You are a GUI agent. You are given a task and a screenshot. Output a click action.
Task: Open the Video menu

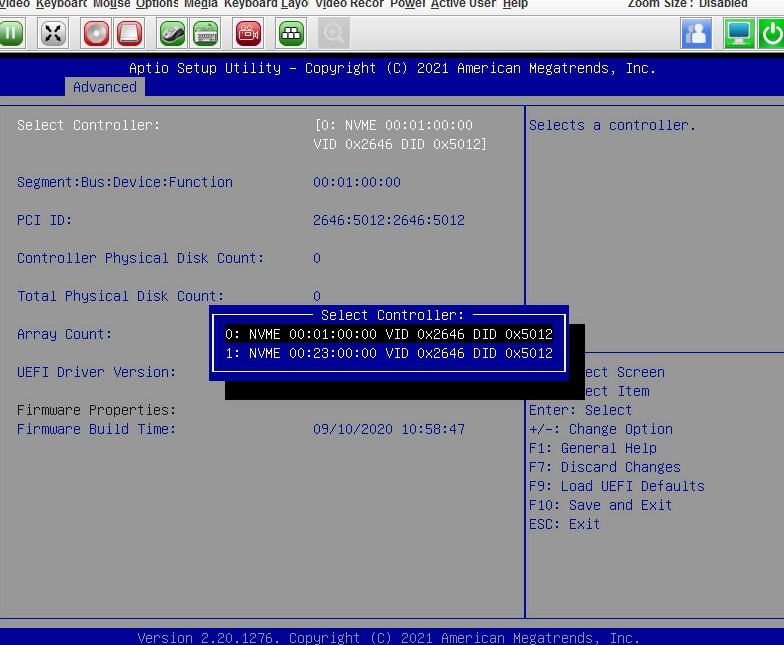point(14,4)
